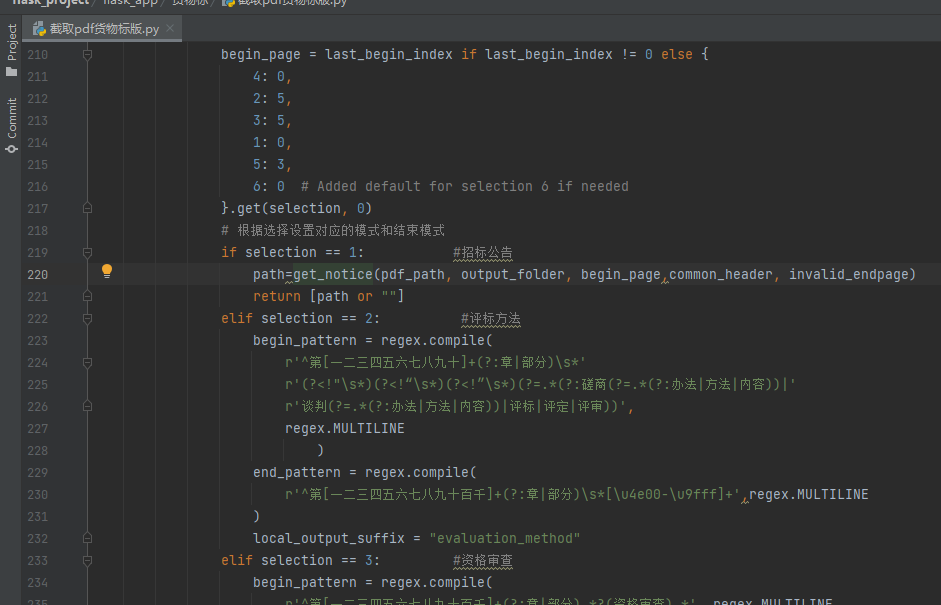Click the 货物标 folder in breadcrumb
Viewport: 941px width, 605px height.
[x=188, y=3]
